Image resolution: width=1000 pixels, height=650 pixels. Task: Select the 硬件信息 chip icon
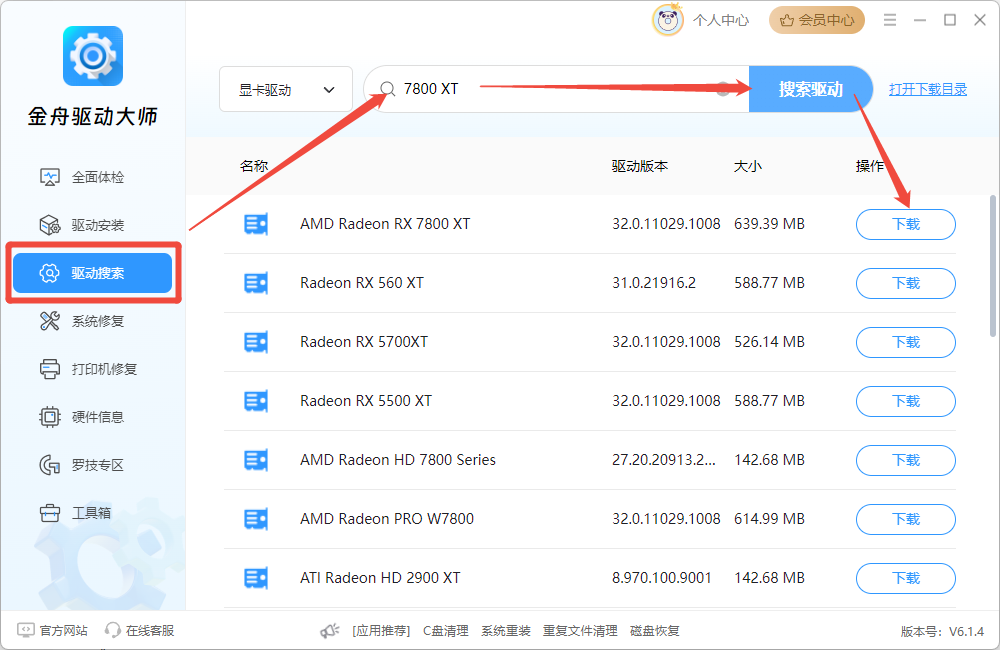coord(50,417)
